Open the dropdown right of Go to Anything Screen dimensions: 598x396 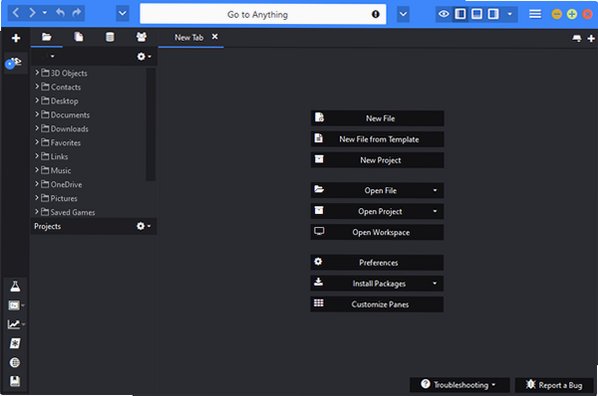(403, 14)
